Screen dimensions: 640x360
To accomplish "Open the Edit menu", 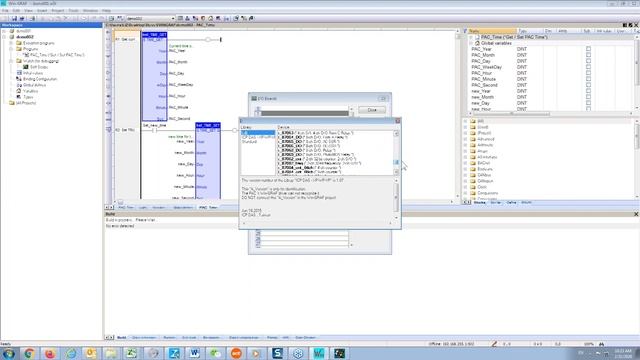I will coord(16,10).
